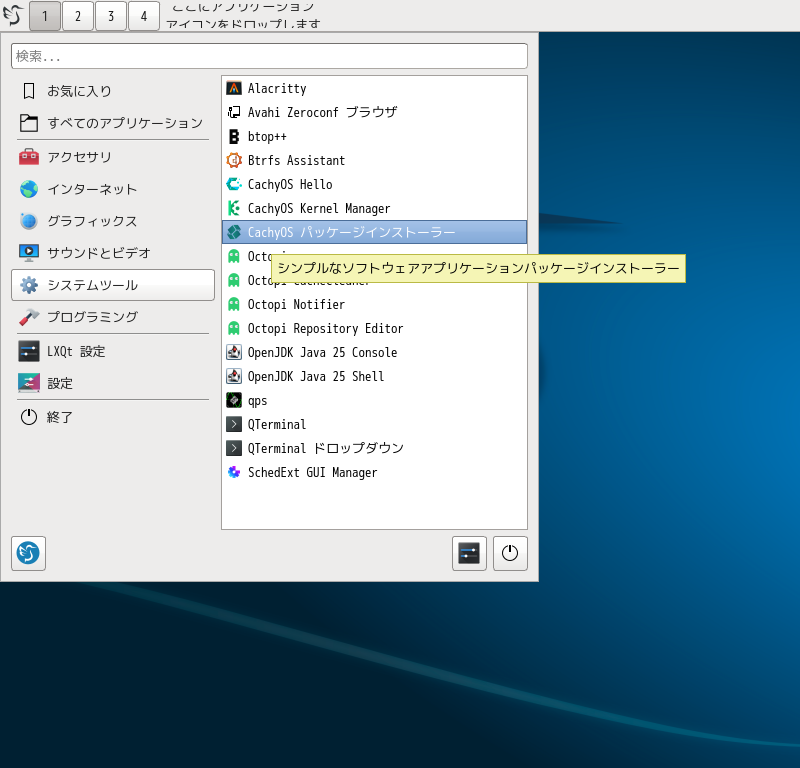Switch to virtual desktop 3

[111, 16]
